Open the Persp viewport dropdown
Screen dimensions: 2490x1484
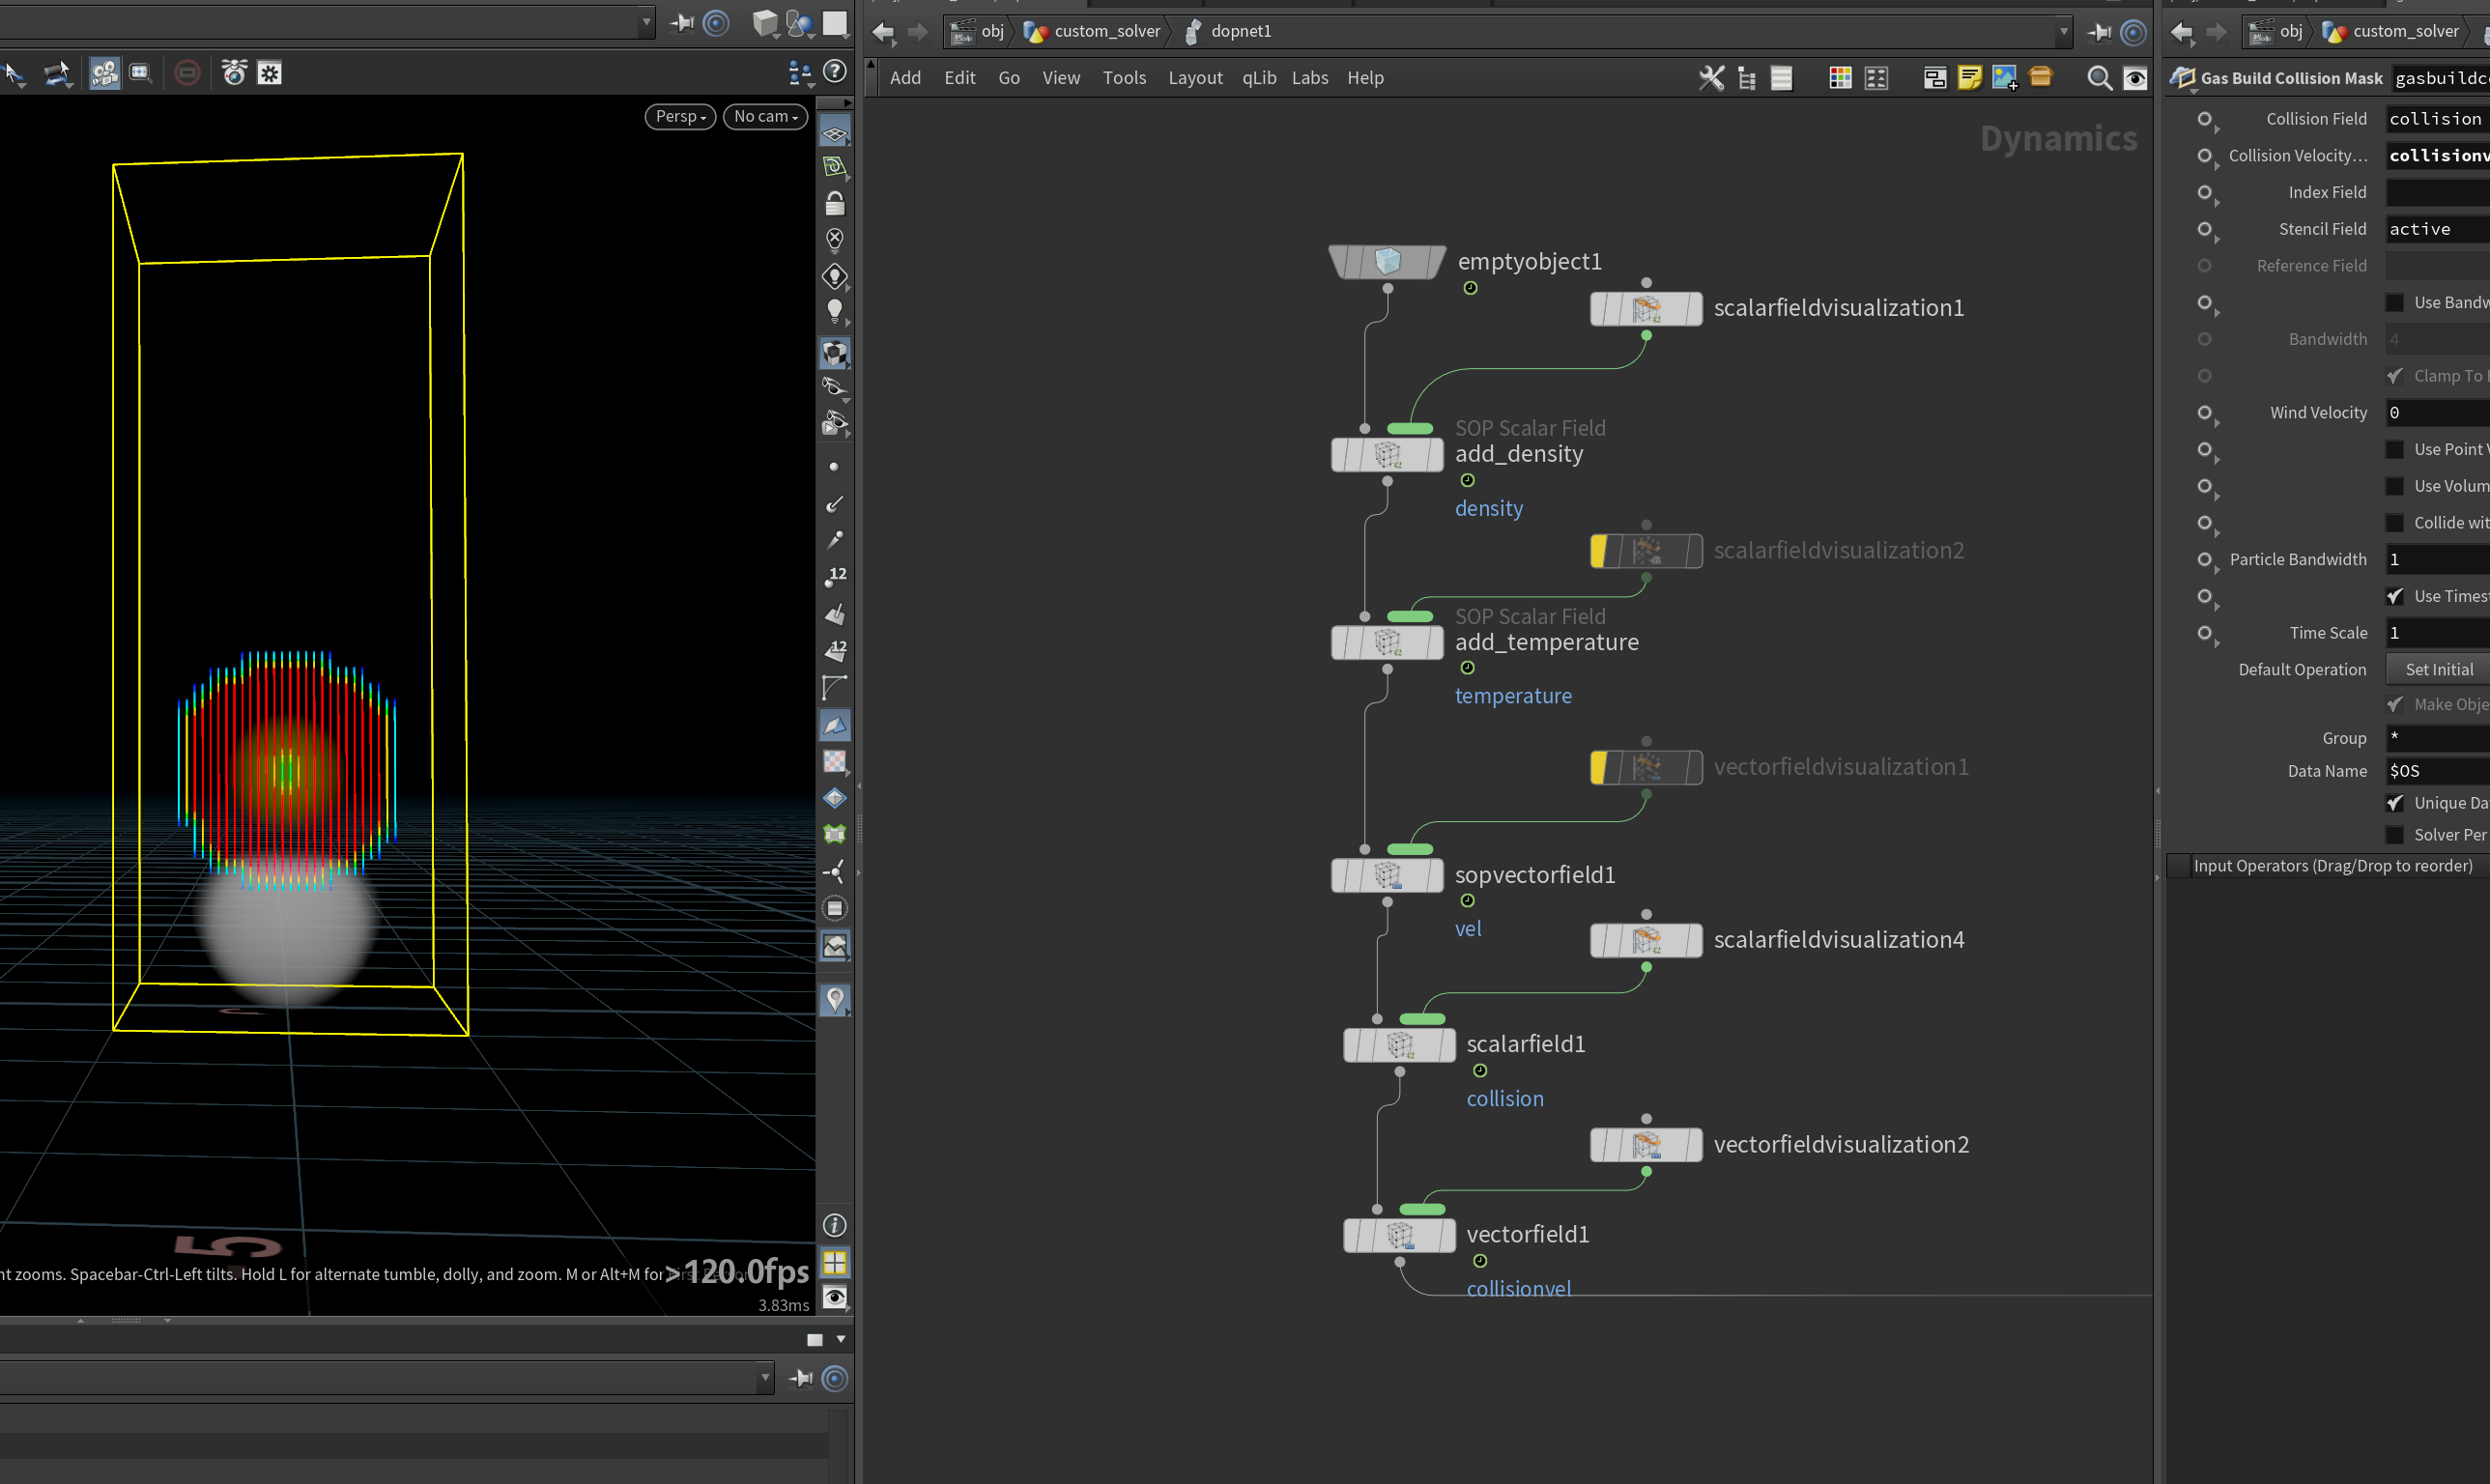click(x=681, y=117)
